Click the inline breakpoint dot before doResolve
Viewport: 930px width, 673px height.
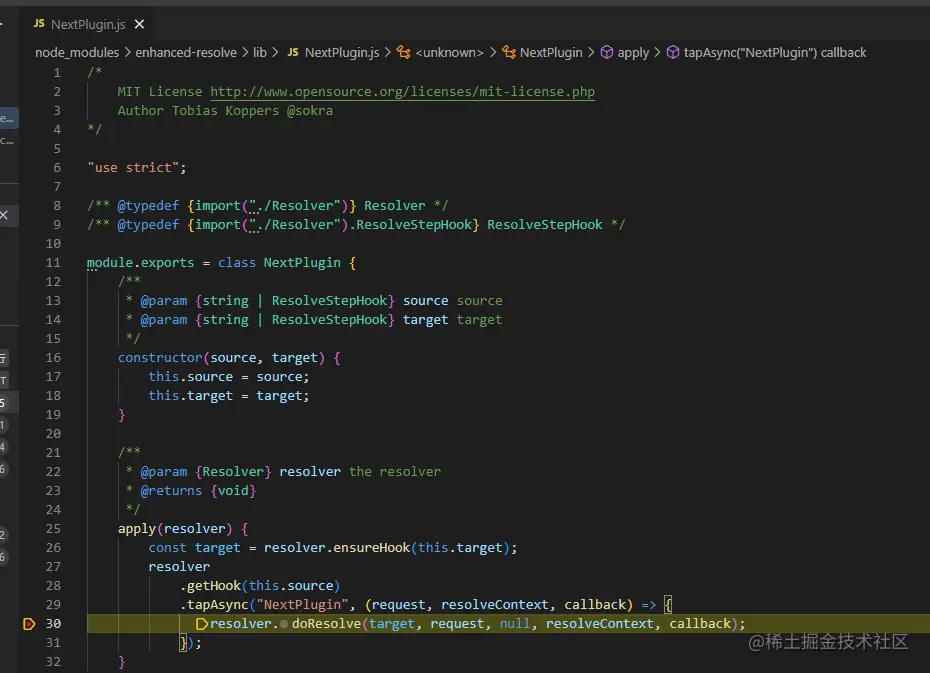(284, 624)
